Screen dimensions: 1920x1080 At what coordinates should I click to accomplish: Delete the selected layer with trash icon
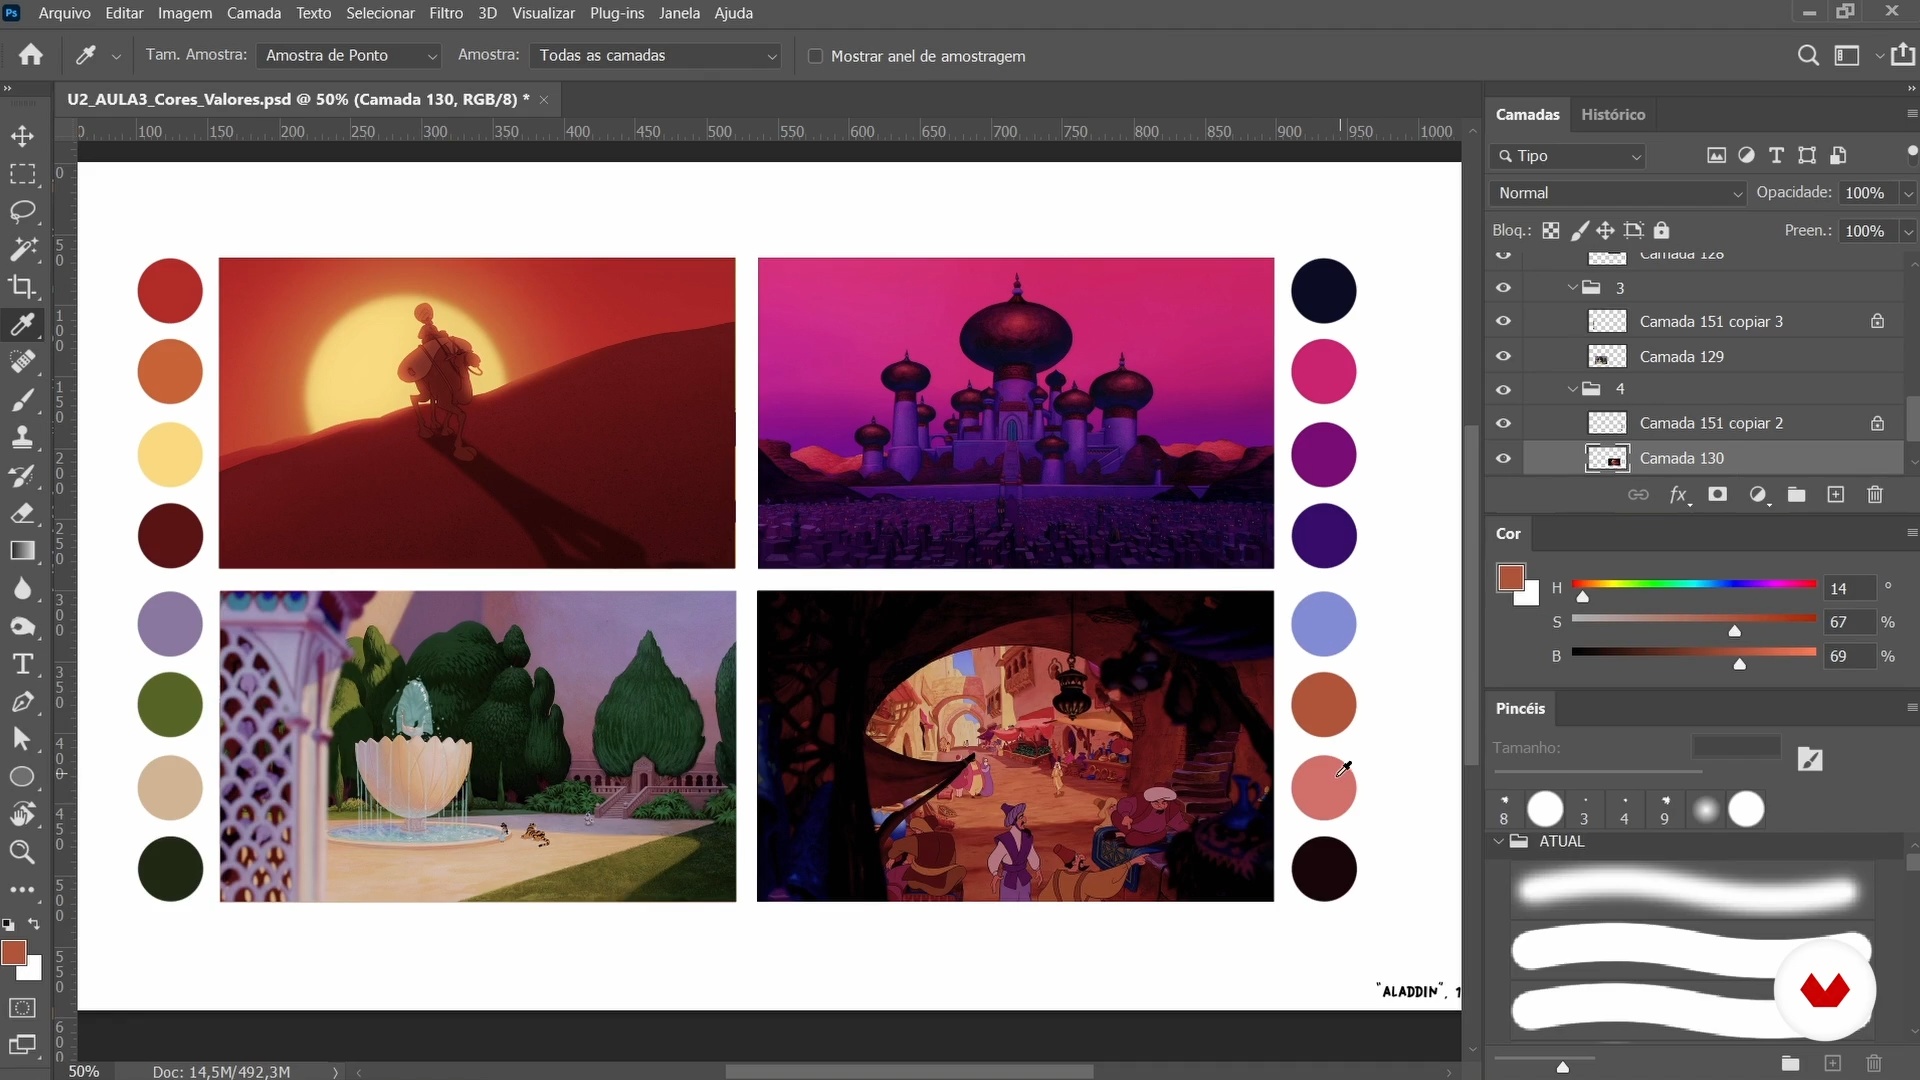(x=1875, y=494)
